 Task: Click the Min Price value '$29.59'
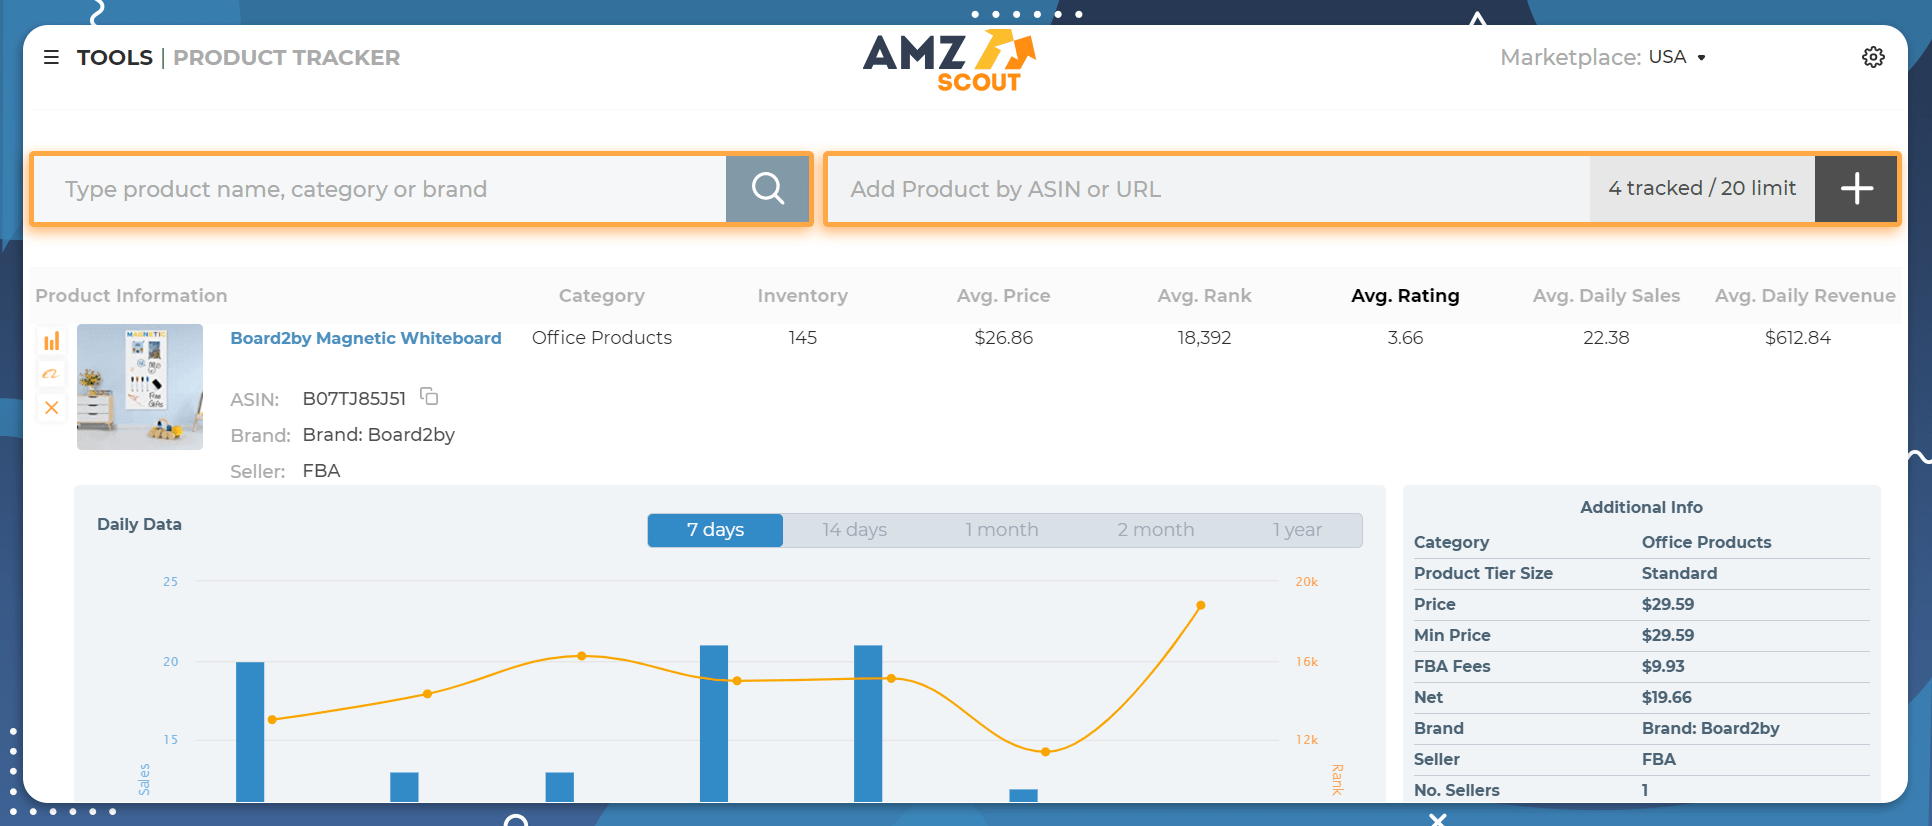(1668, 635)
